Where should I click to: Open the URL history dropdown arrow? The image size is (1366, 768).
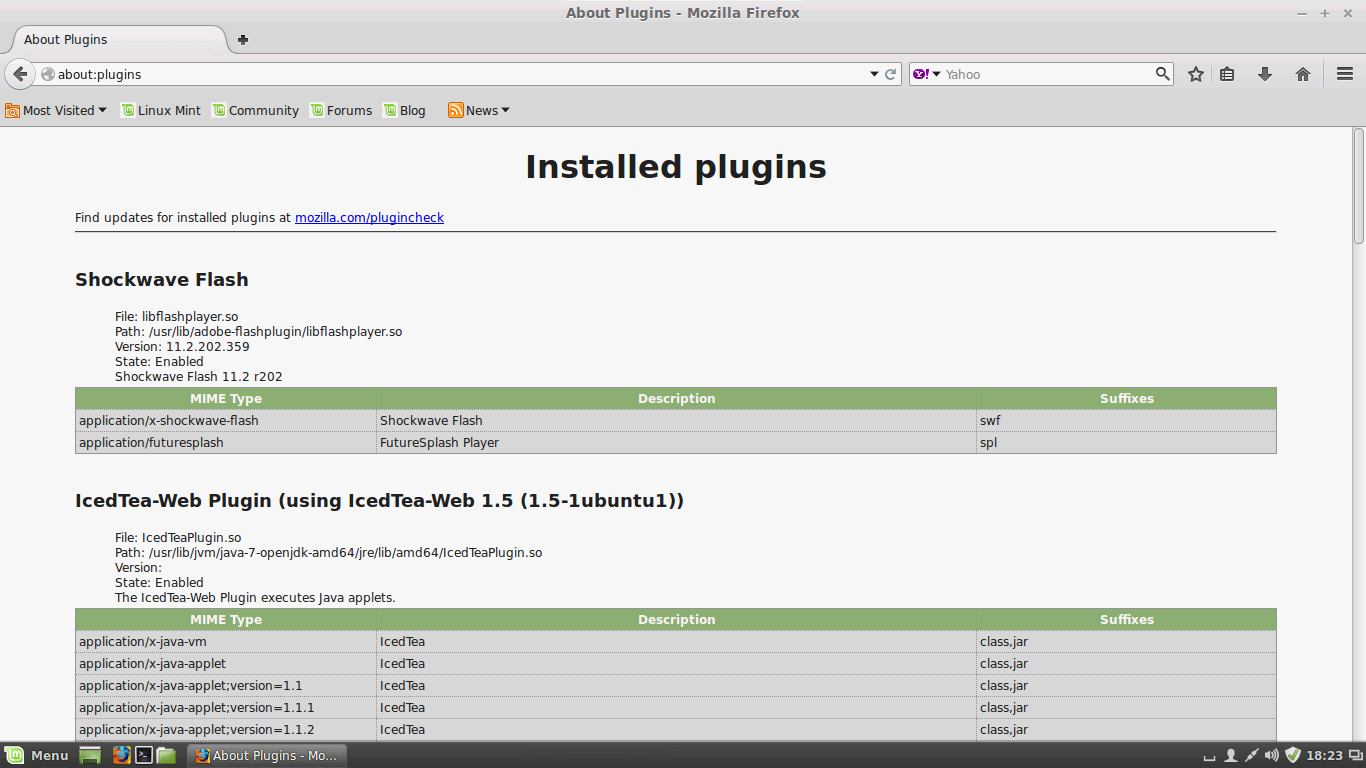point(873,74)
